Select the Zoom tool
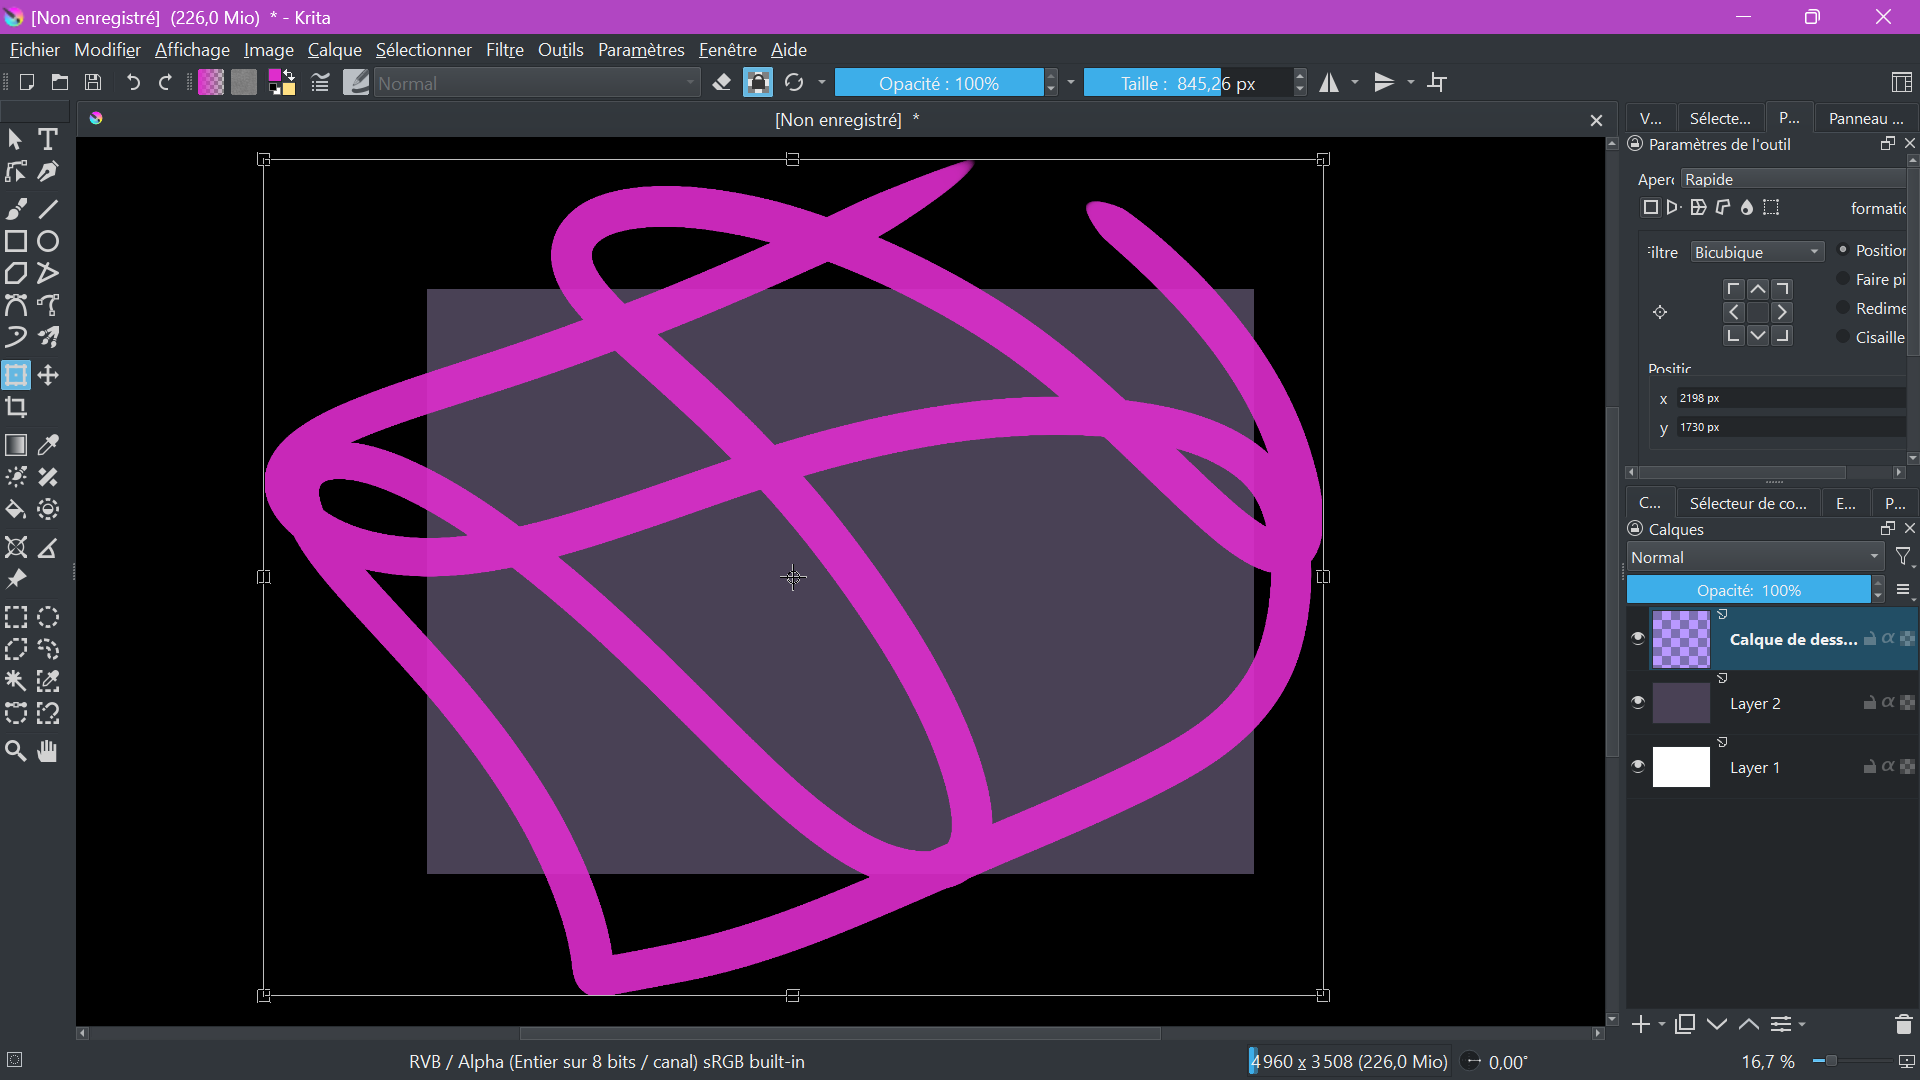1920x1080 pixels. click(x=16, y=751)
